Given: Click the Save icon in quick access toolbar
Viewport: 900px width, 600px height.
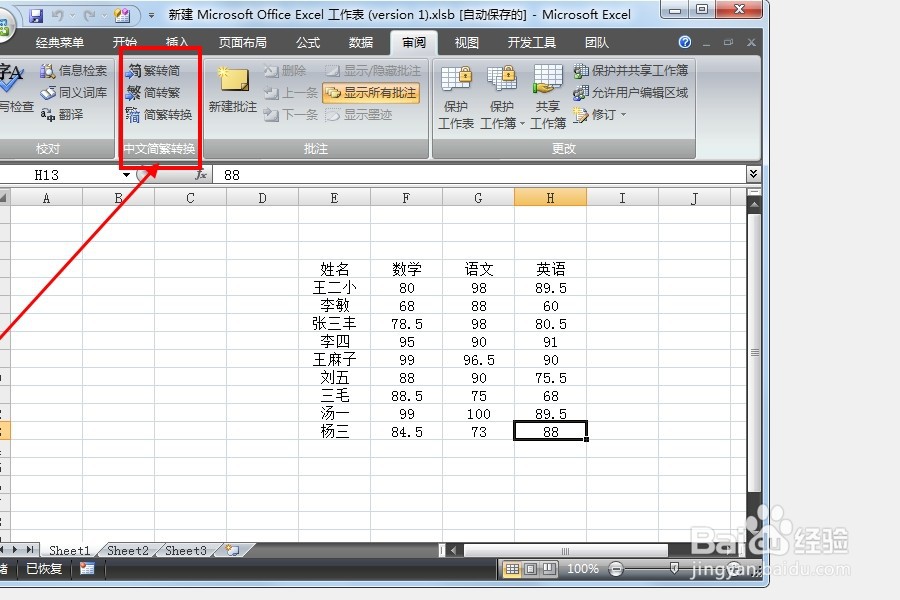Looking at the screenshot, I should click(36, 16).
